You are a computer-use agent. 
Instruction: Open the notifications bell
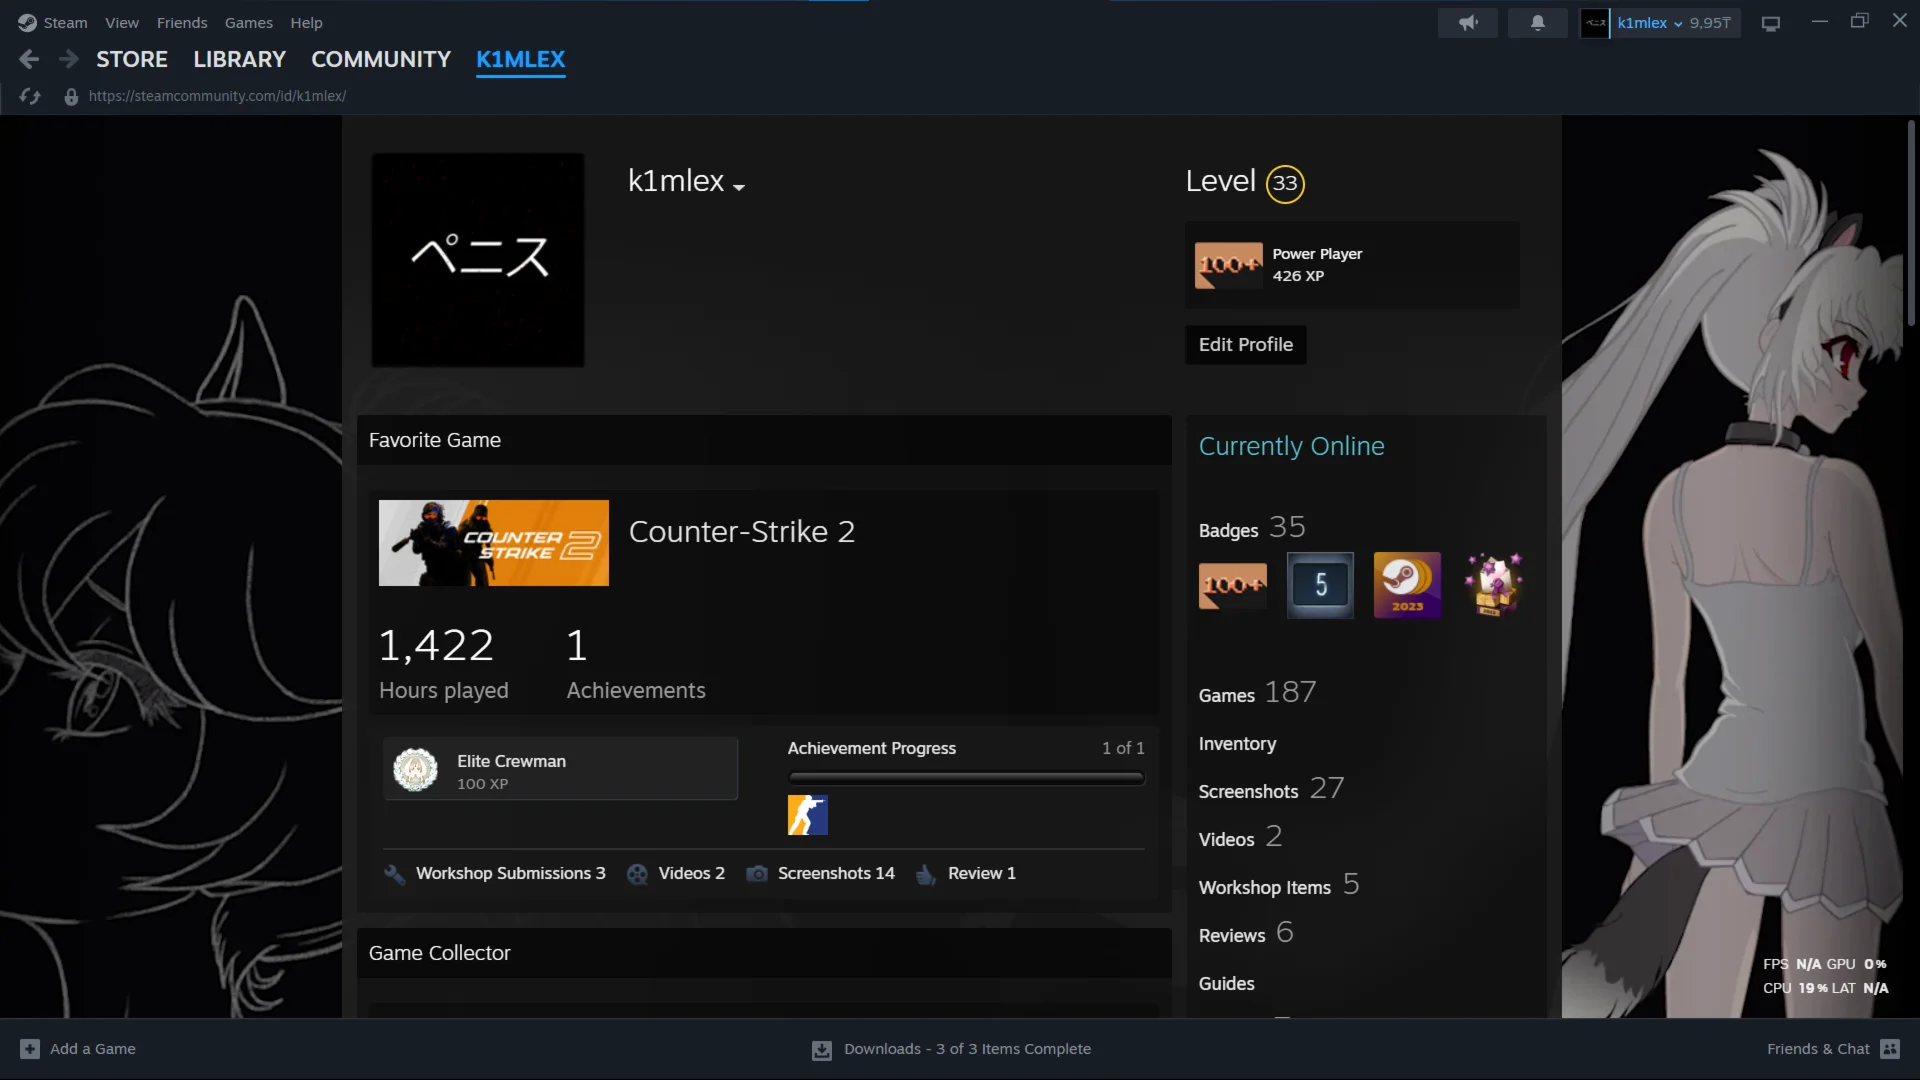1537,23
